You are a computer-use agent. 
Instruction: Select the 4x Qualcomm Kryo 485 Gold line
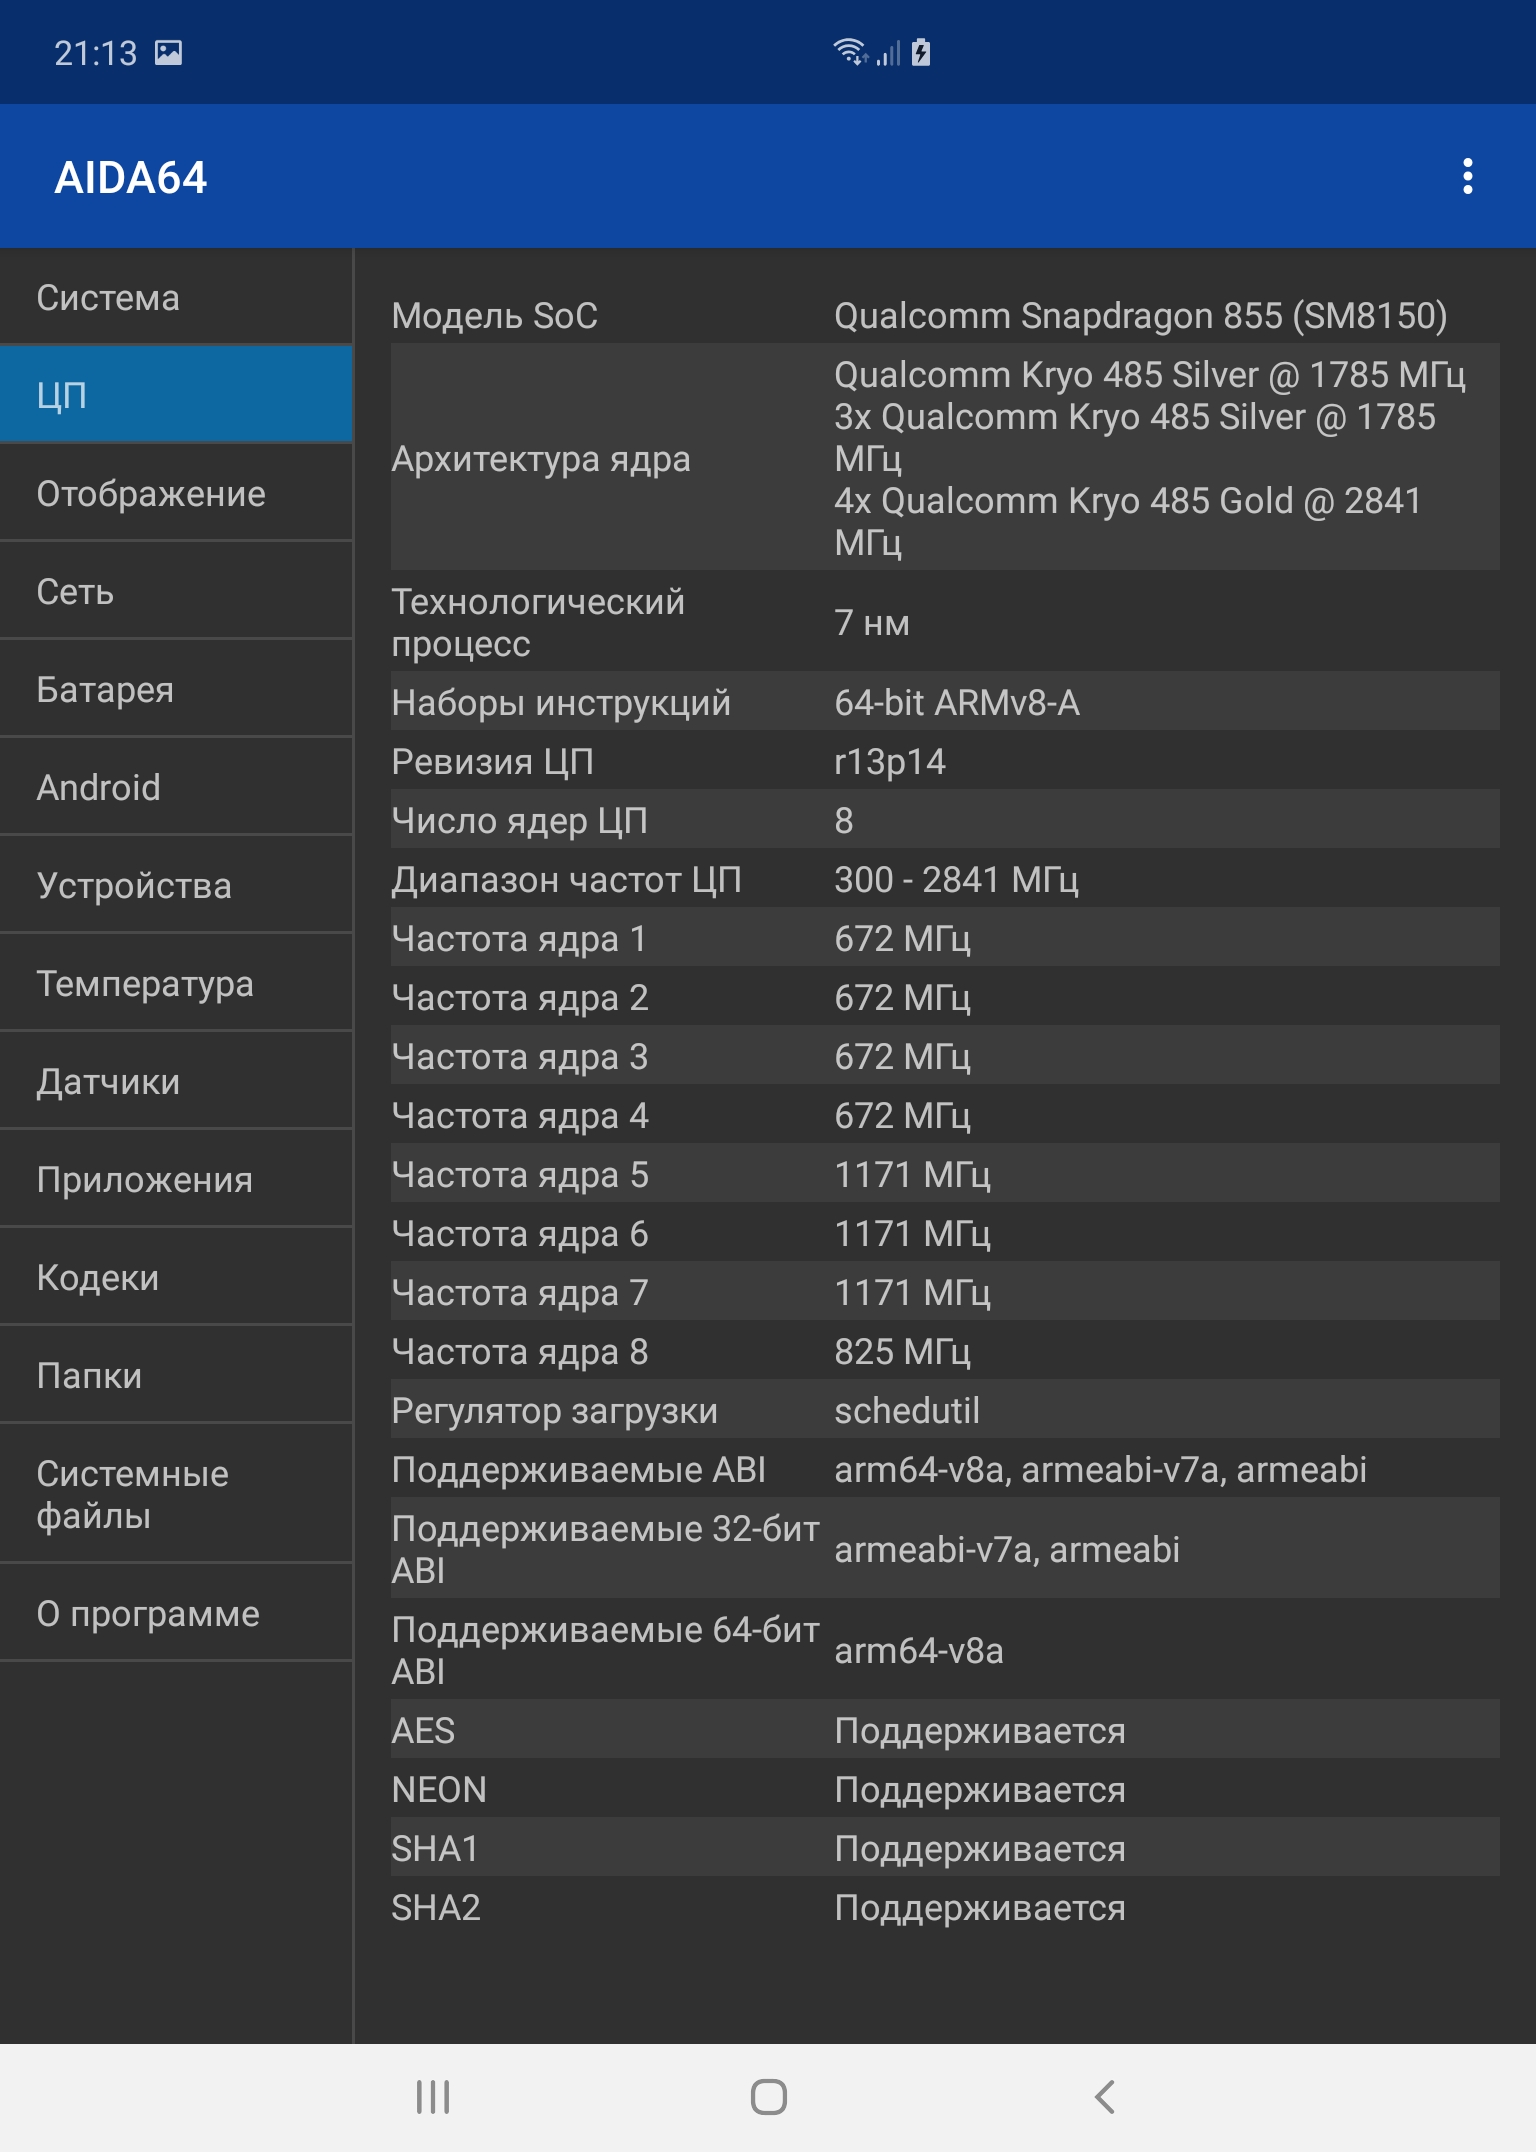(1128, 521)
